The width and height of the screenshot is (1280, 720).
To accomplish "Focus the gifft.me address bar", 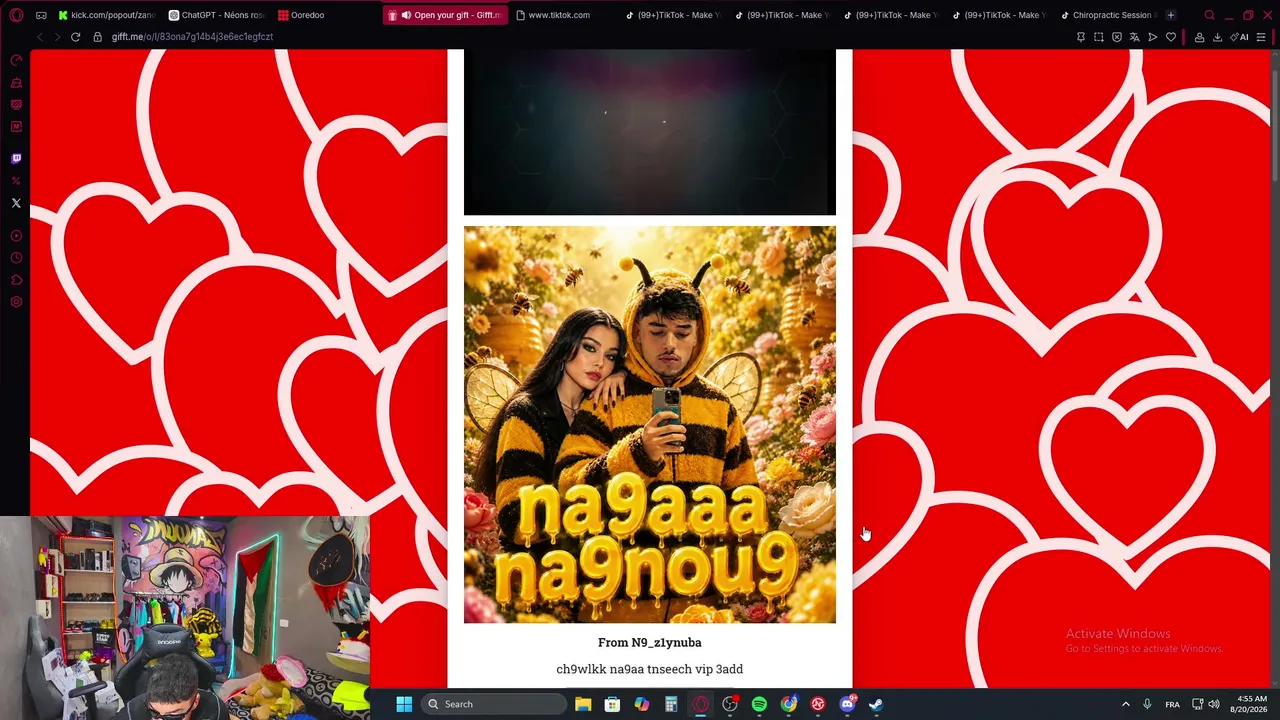I will pos(192,37).
